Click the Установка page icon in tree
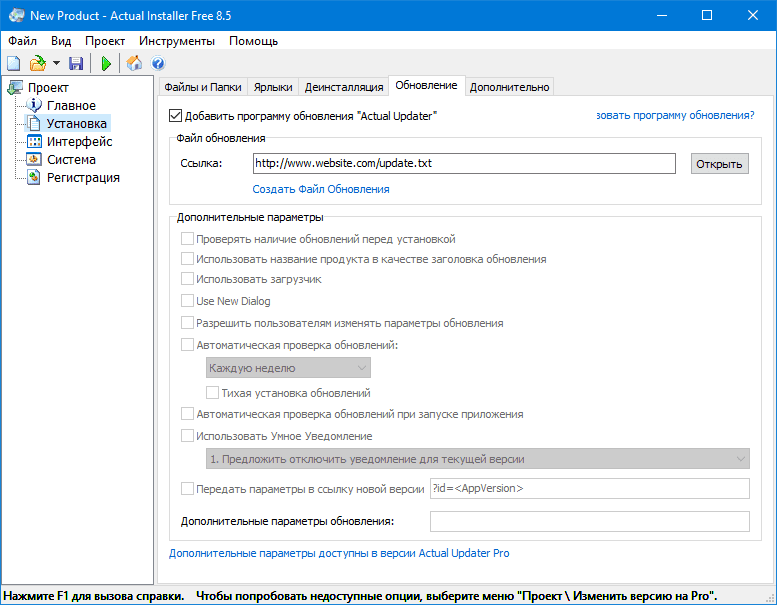 pyautogui.click(x=34, y=123)
